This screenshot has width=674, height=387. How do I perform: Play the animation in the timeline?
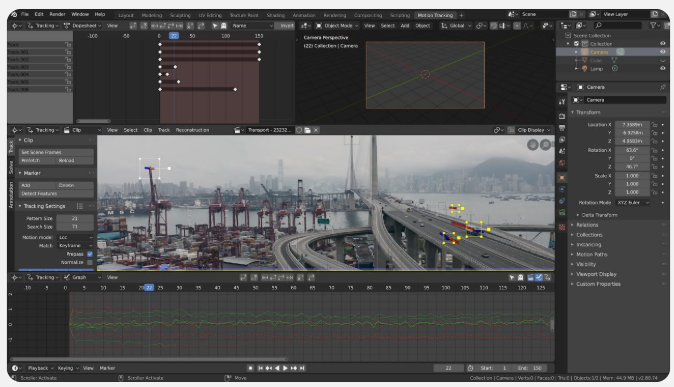285,368
